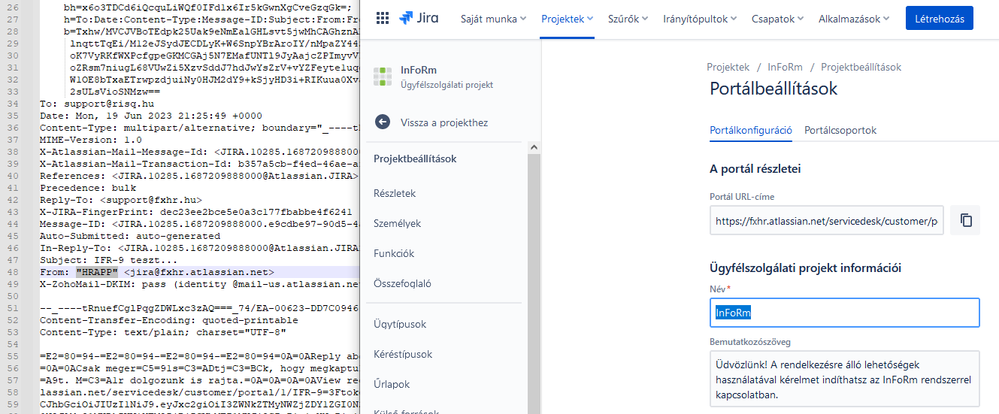The width and height of the screenshot is (999, 414).
Task: Expand the Projektek menu
Action: (x=567, y=18)
